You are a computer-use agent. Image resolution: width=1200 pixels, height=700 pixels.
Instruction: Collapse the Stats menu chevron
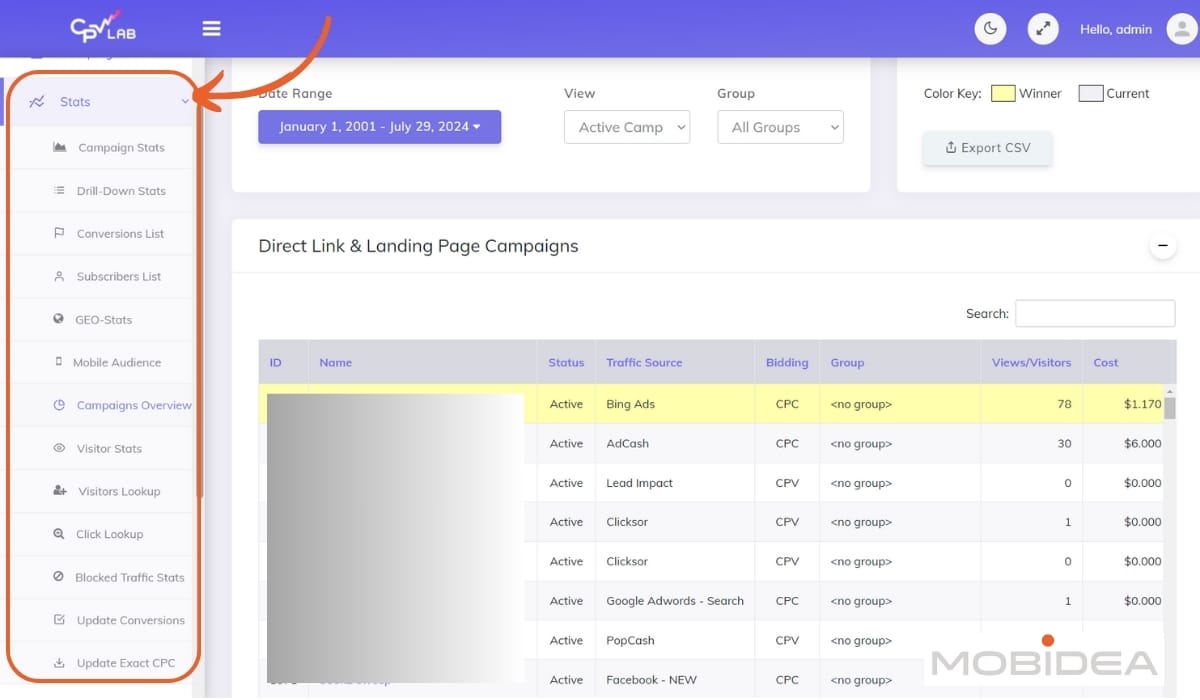click(185, 102)
